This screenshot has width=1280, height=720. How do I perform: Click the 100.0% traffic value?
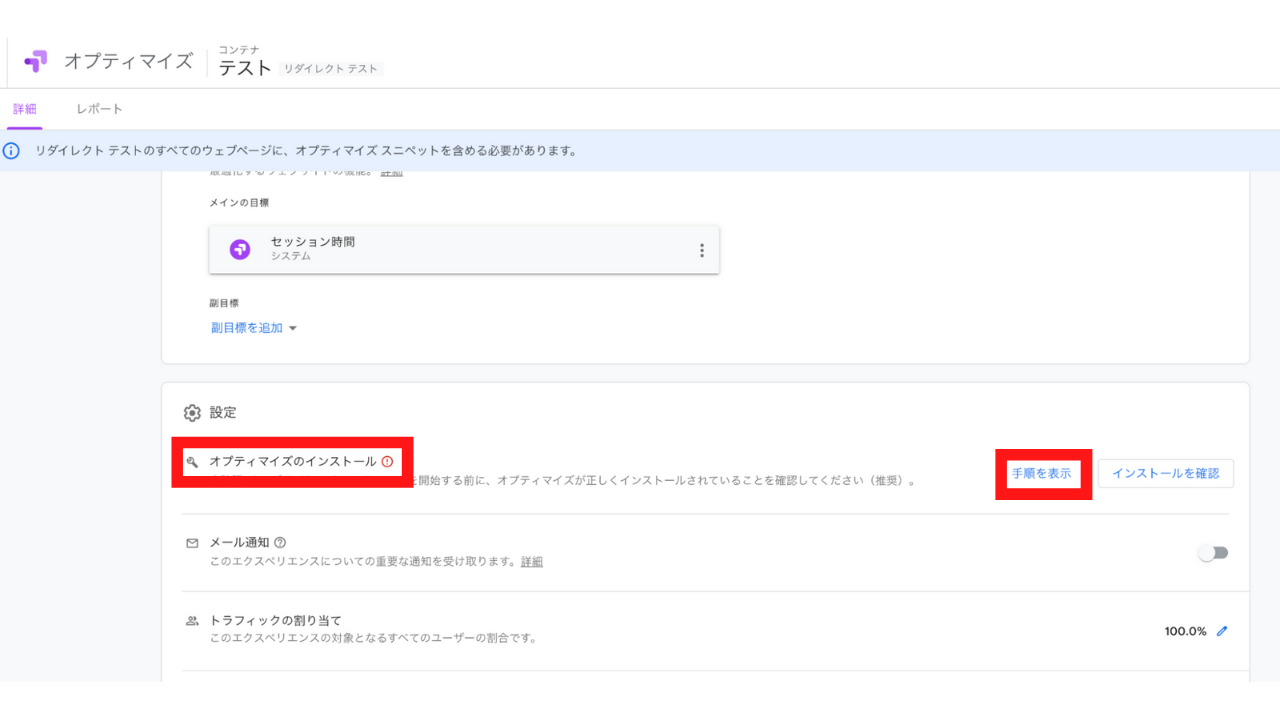coord(1186,632)
